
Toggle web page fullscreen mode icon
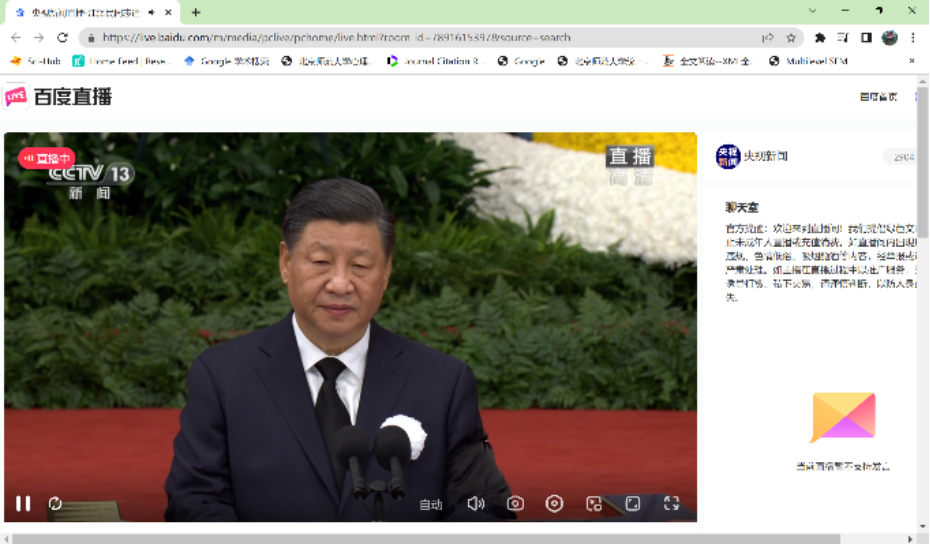(x=633, y=504)
